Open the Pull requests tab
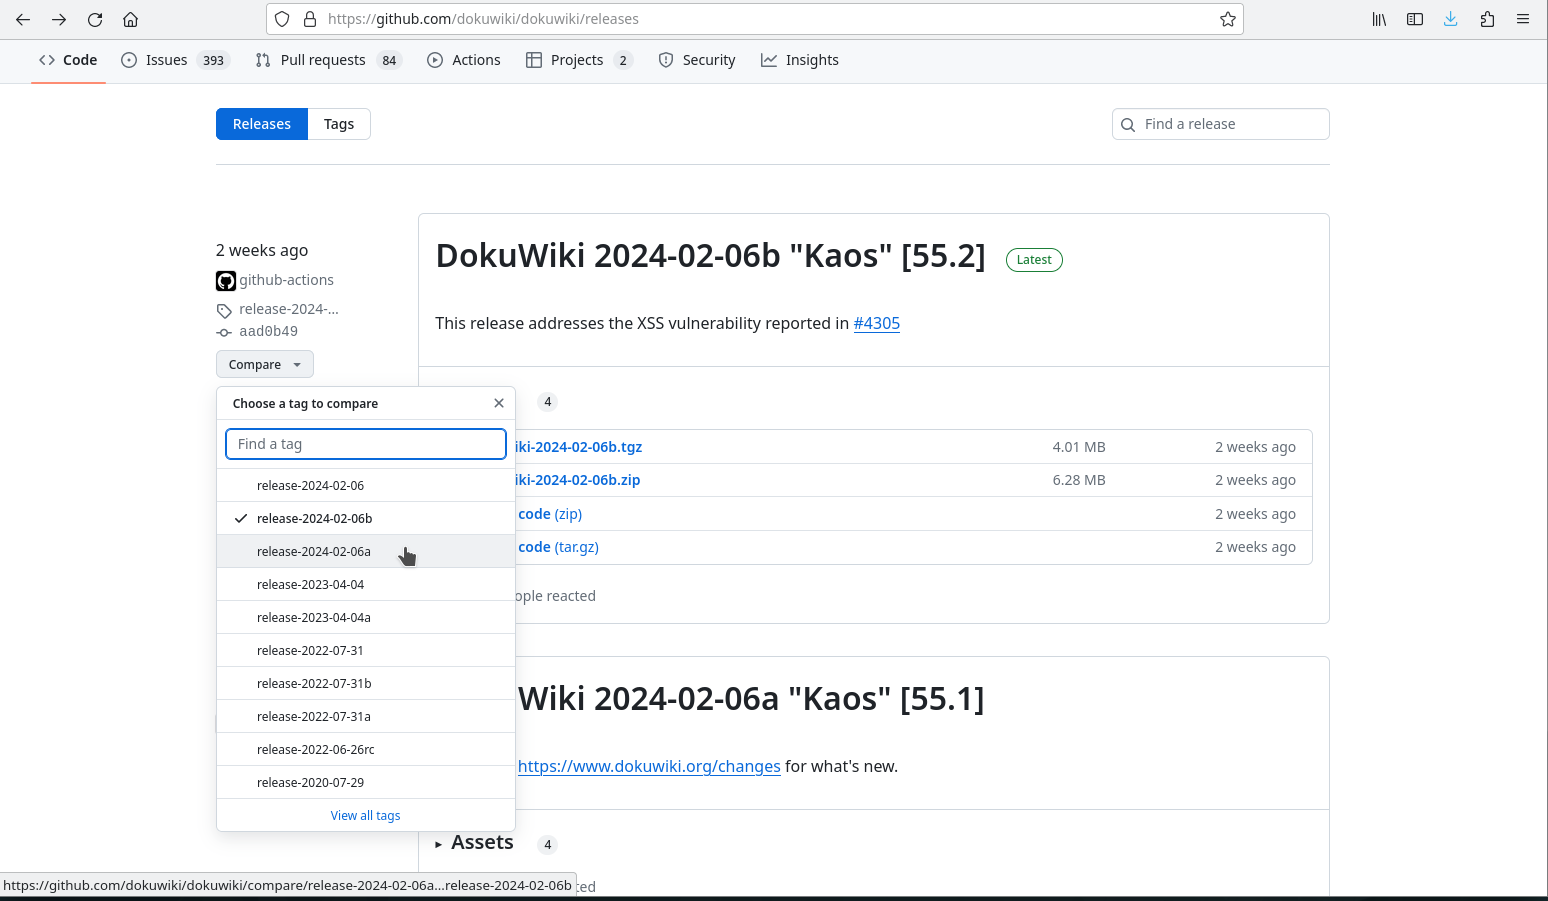This screenshot has height=901, width=1548. pos(323,60)
